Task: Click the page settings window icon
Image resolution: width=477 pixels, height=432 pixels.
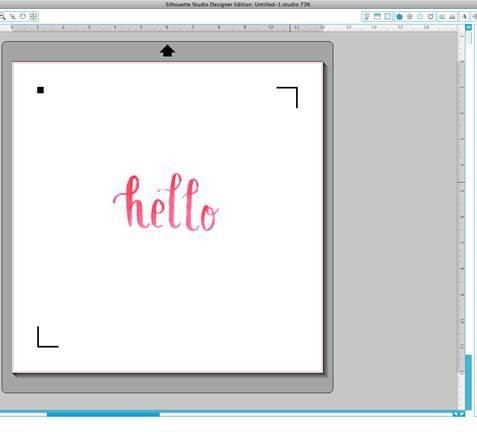Action: (377, 16)
